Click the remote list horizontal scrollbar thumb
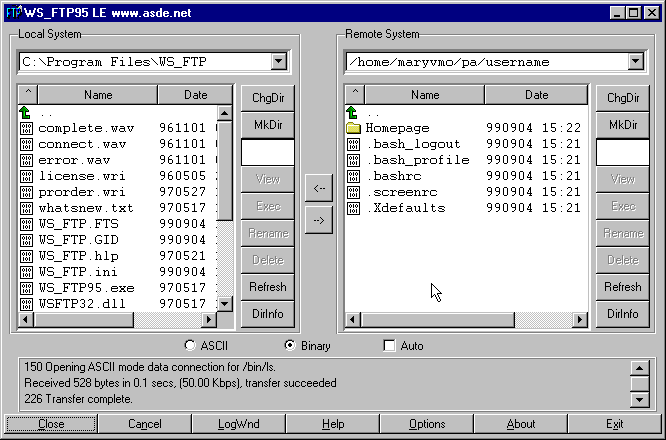Viewport: 666px width, 440px height. coord(437,319)
